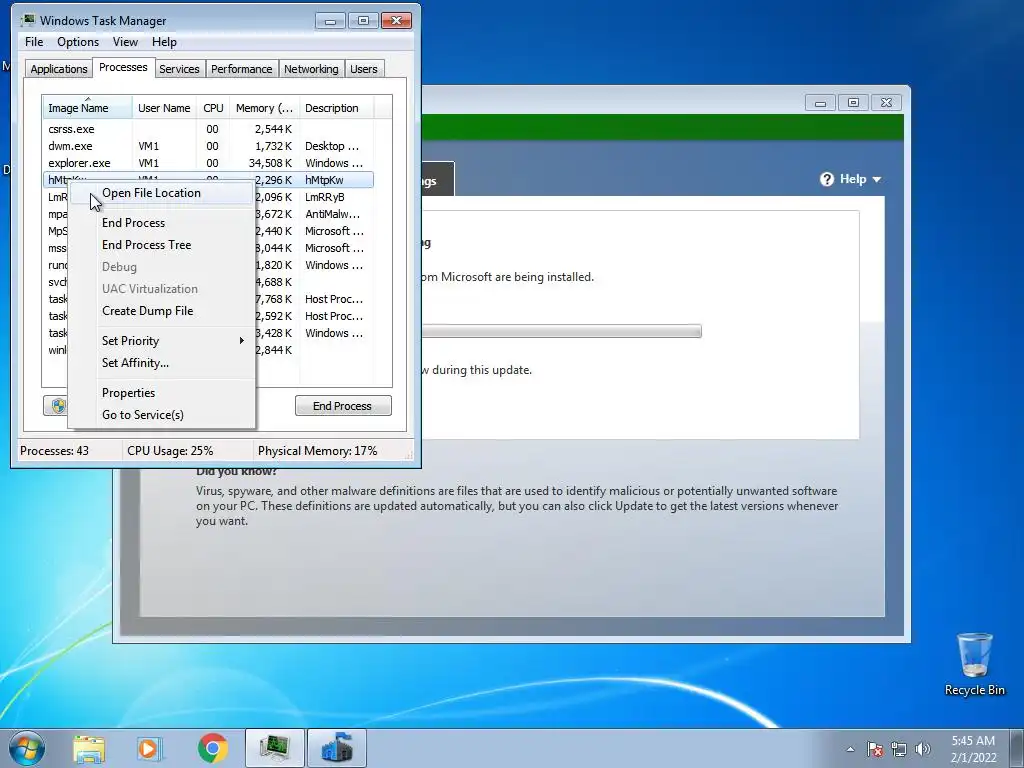Click the Action Center flag tray icon

pyautogui.click(x=875, y=749)
